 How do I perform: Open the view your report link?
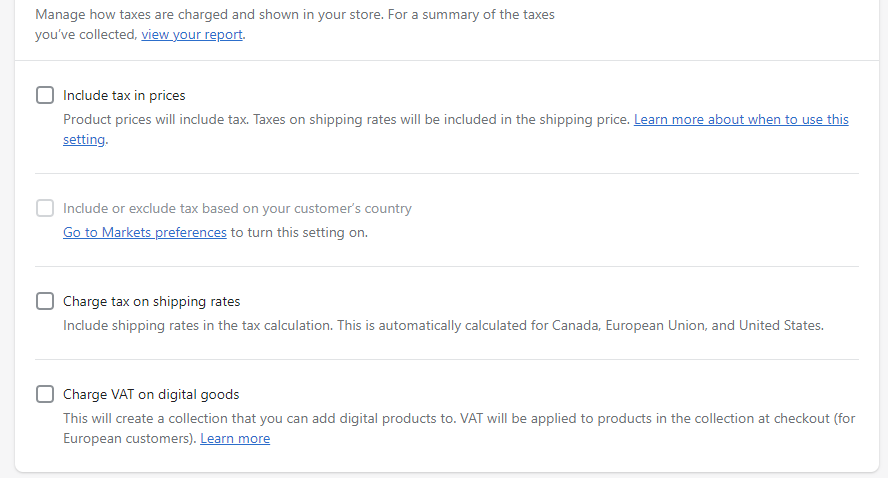pyautogui.click(x=192, y=34)
